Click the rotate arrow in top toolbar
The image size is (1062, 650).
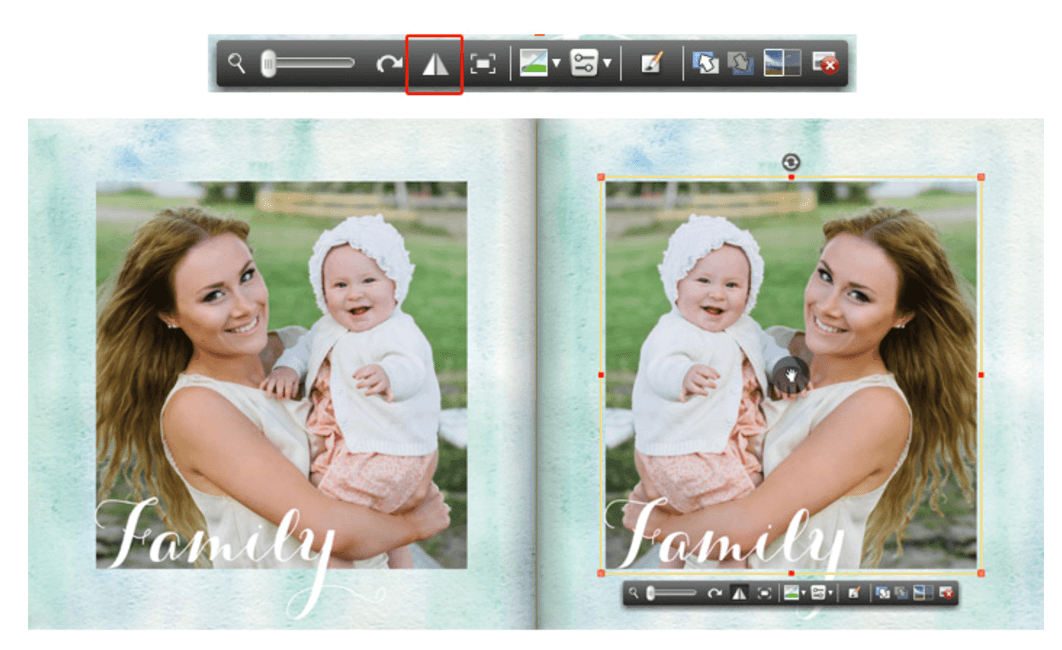[389, 64]
